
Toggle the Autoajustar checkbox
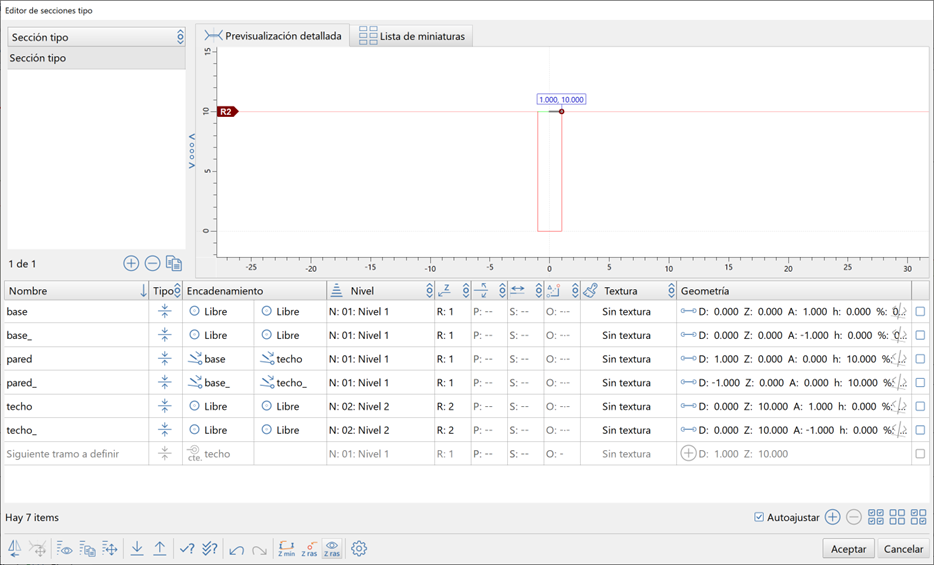point(760,517)
